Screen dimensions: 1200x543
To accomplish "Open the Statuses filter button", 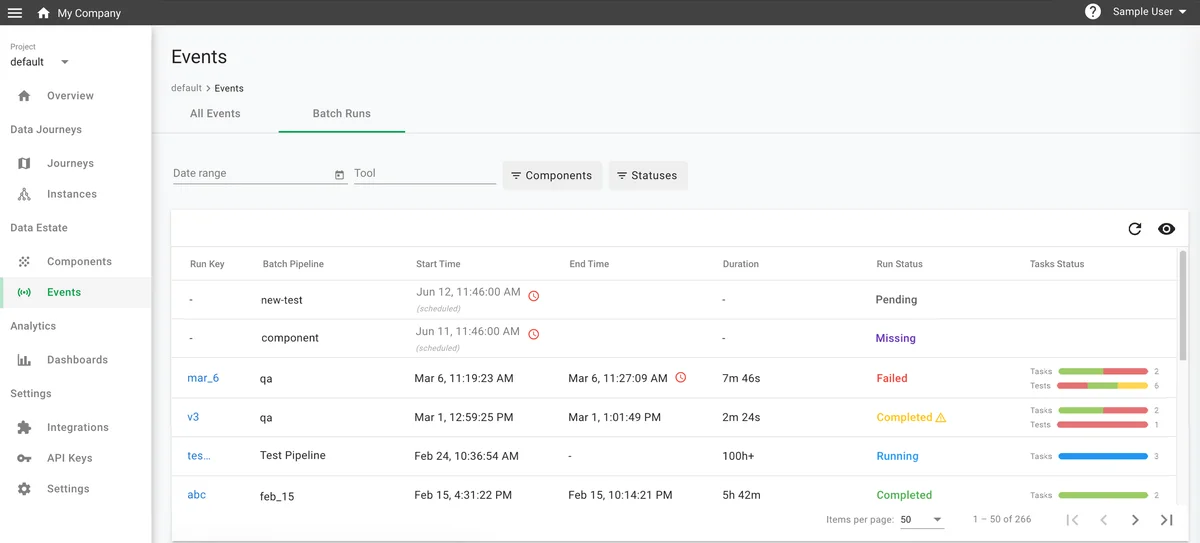I will (647, 175).
